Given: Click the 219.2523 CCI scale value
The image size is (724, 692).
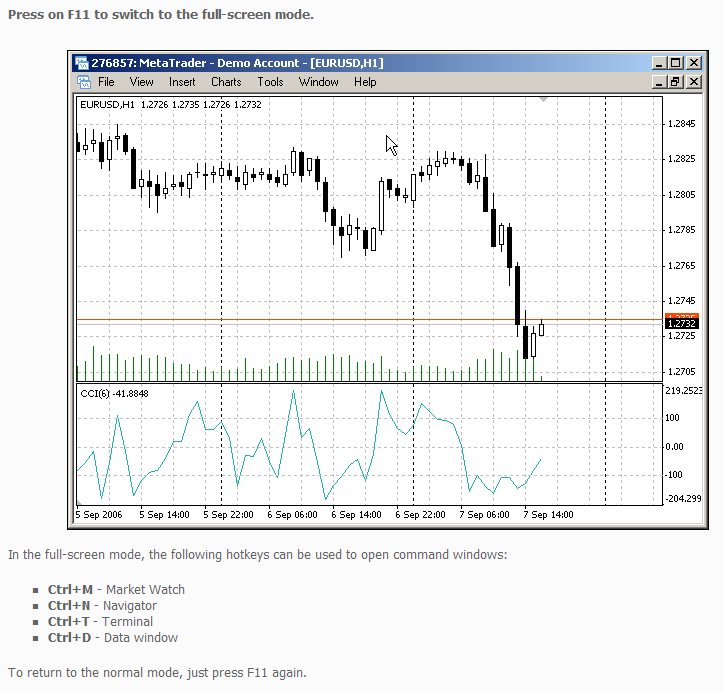Looking at the screenshot, I should click(x=683, y=391).
